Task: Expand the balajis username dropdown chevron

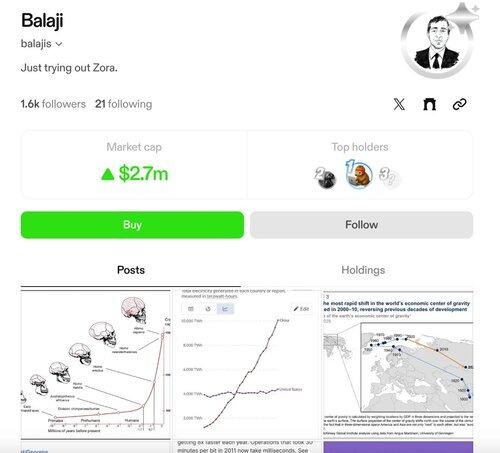Action: [x=59, y=44]
